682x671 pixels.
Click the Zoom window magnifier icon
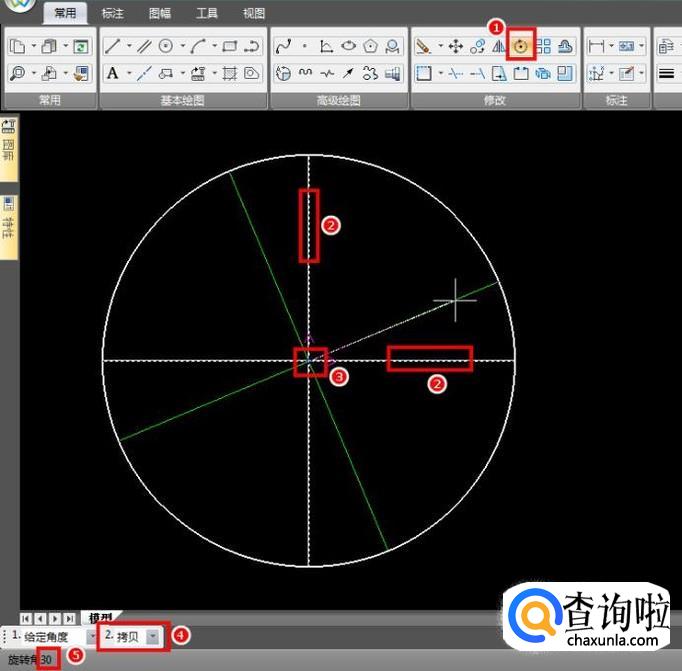tap(17, 73)
